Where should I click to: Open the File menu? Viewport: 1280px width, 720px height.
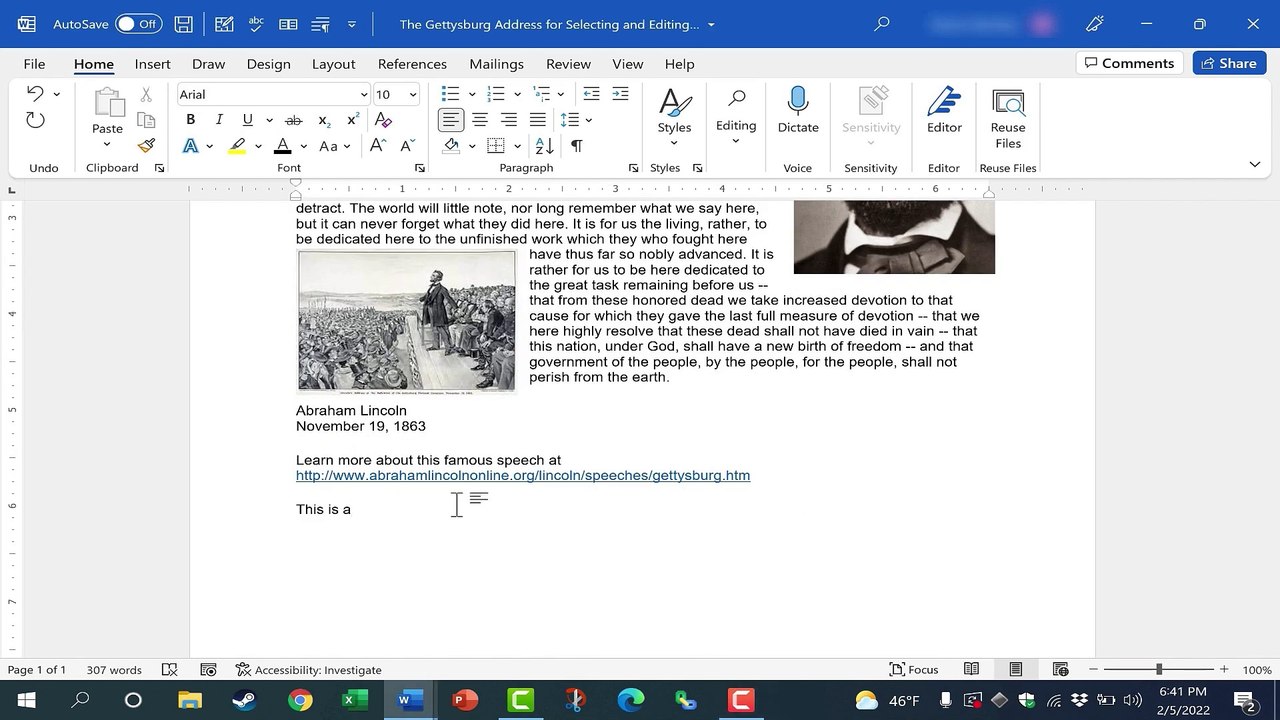coord(34,64)
